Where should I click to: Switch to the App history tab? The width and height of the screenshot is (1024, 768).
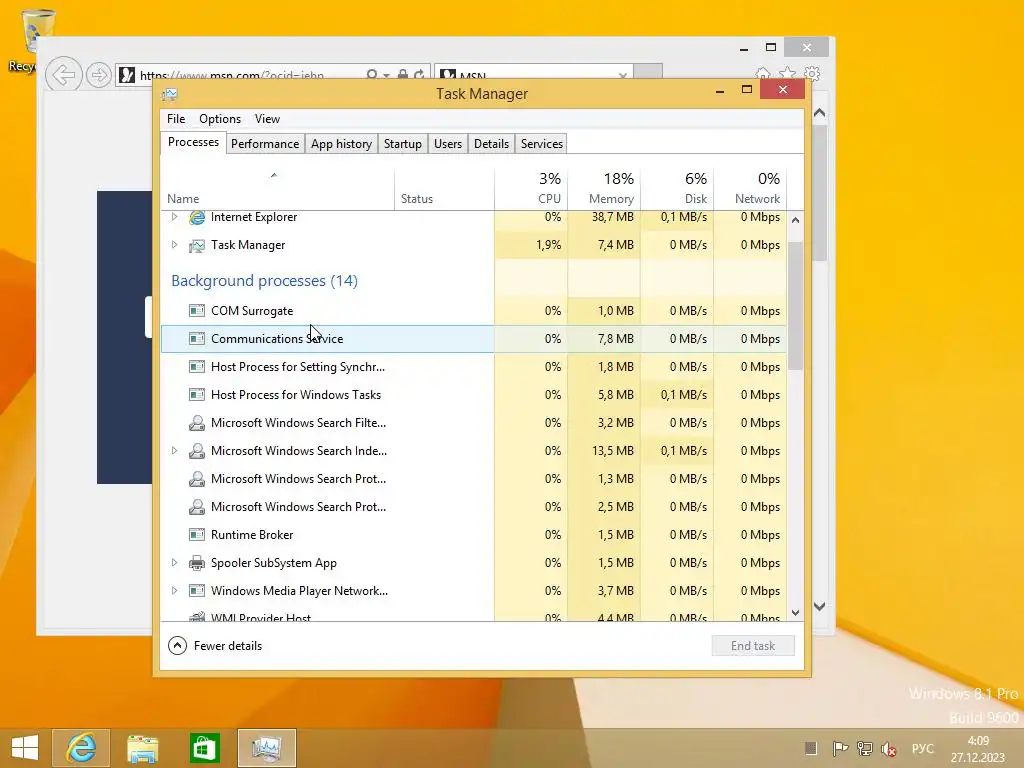point(341,144)
